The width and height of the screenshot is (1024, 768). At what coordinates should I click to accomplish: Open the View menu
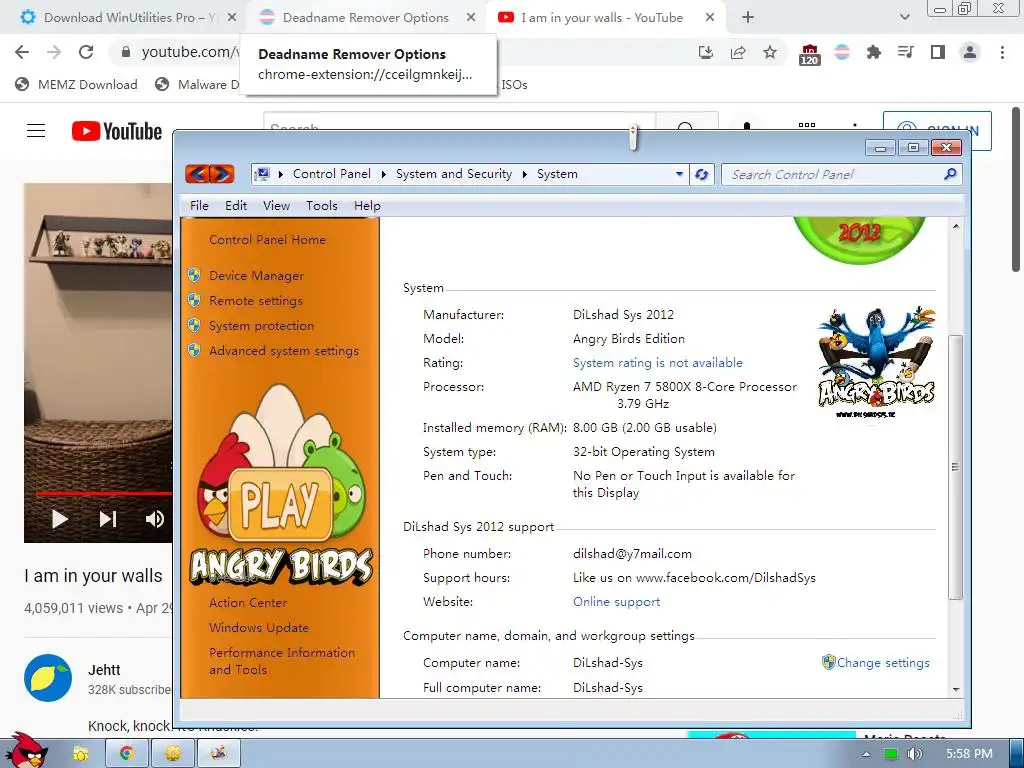click(276, 206)
